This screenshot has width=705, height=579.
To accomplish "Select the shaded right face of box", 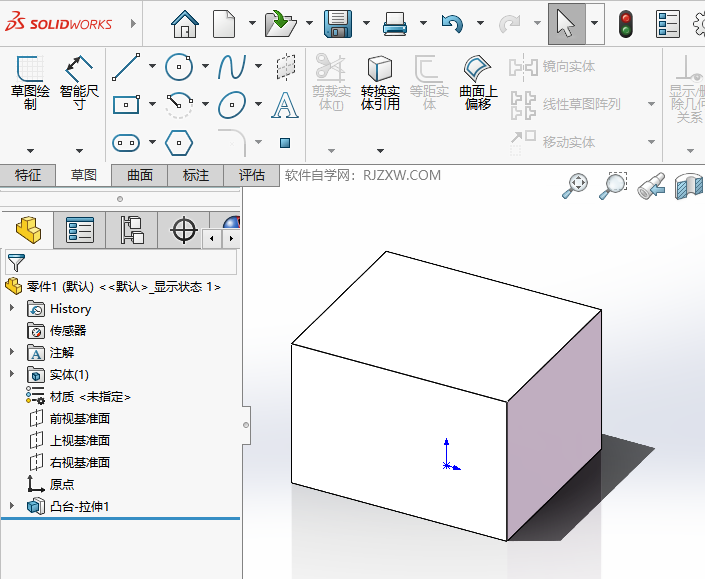I will coord(554,423).
